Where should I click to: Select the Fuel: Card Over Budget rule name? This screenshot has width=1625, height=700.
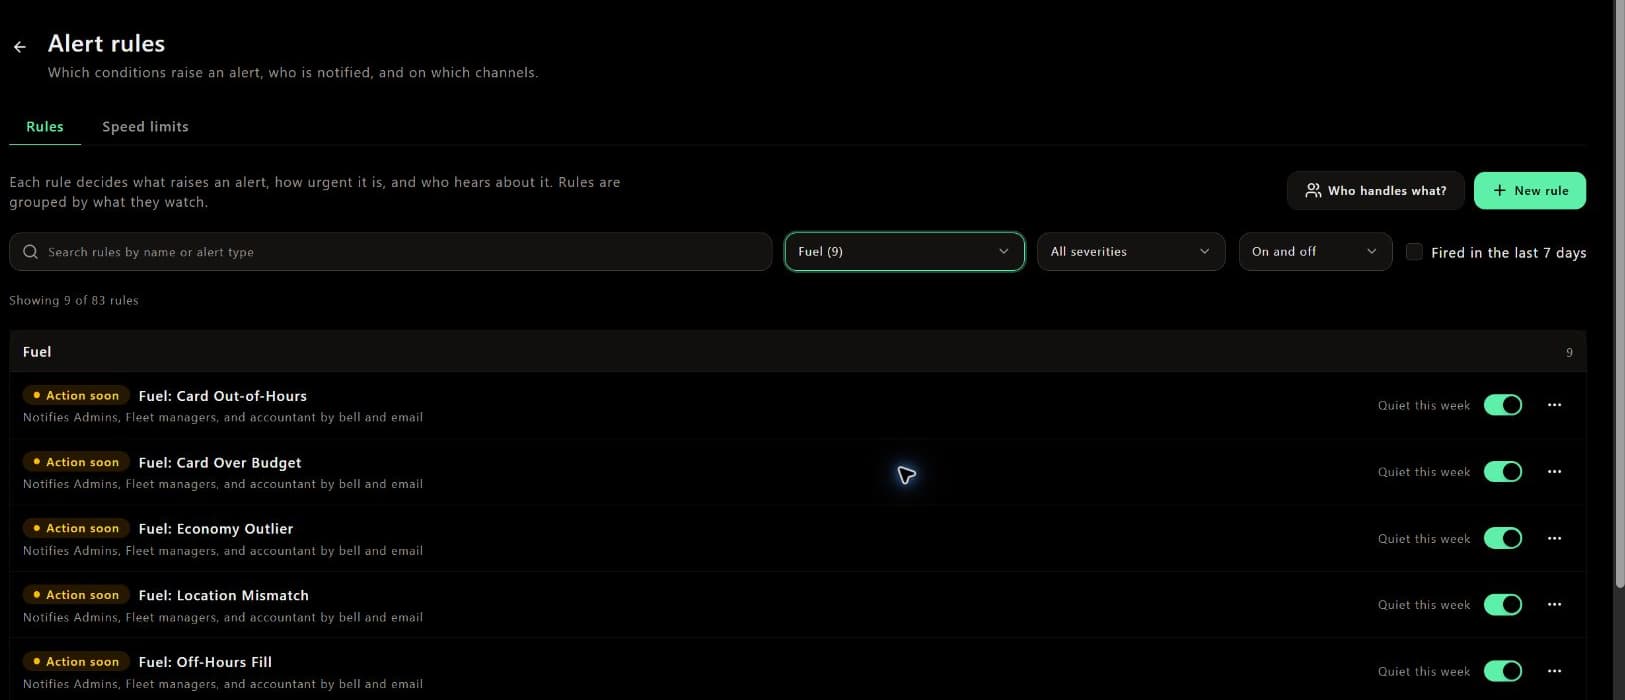coord(220,463)
